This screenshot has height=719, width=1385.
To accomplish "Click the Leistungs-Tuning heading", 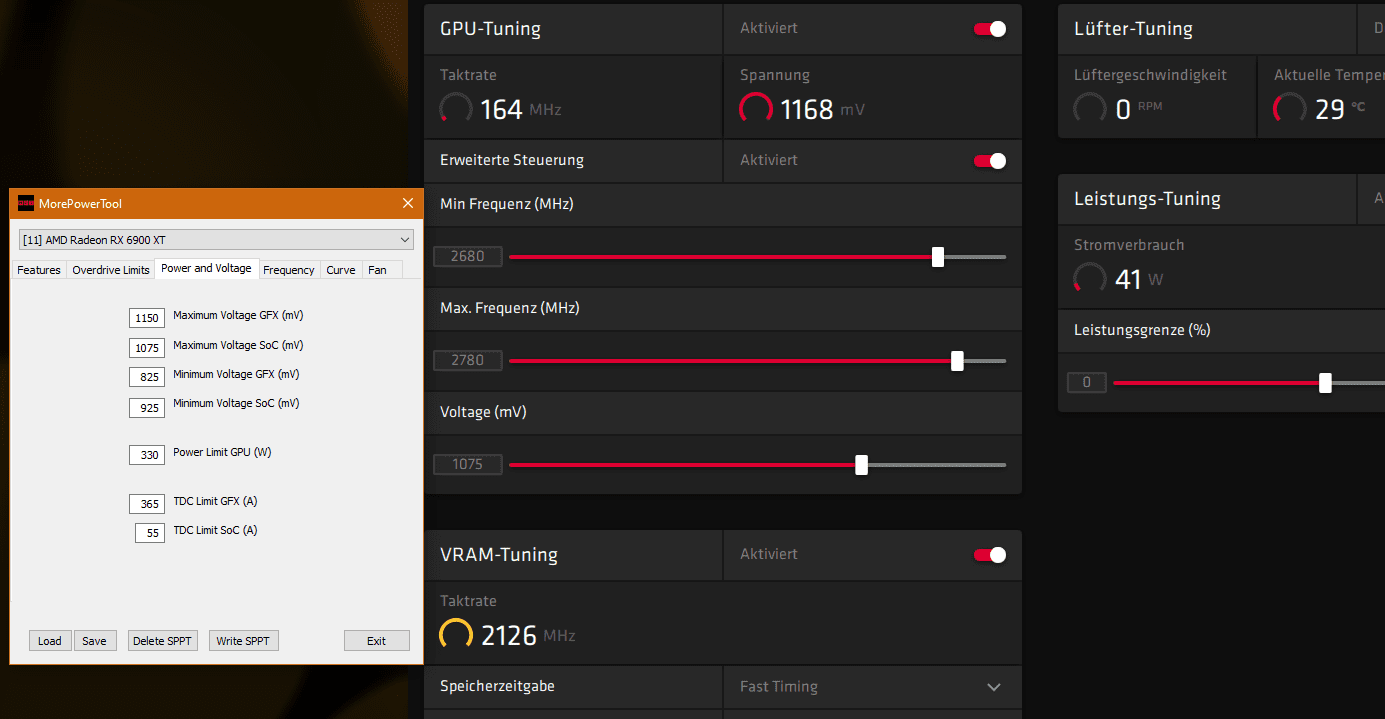I will (1147, 199).
